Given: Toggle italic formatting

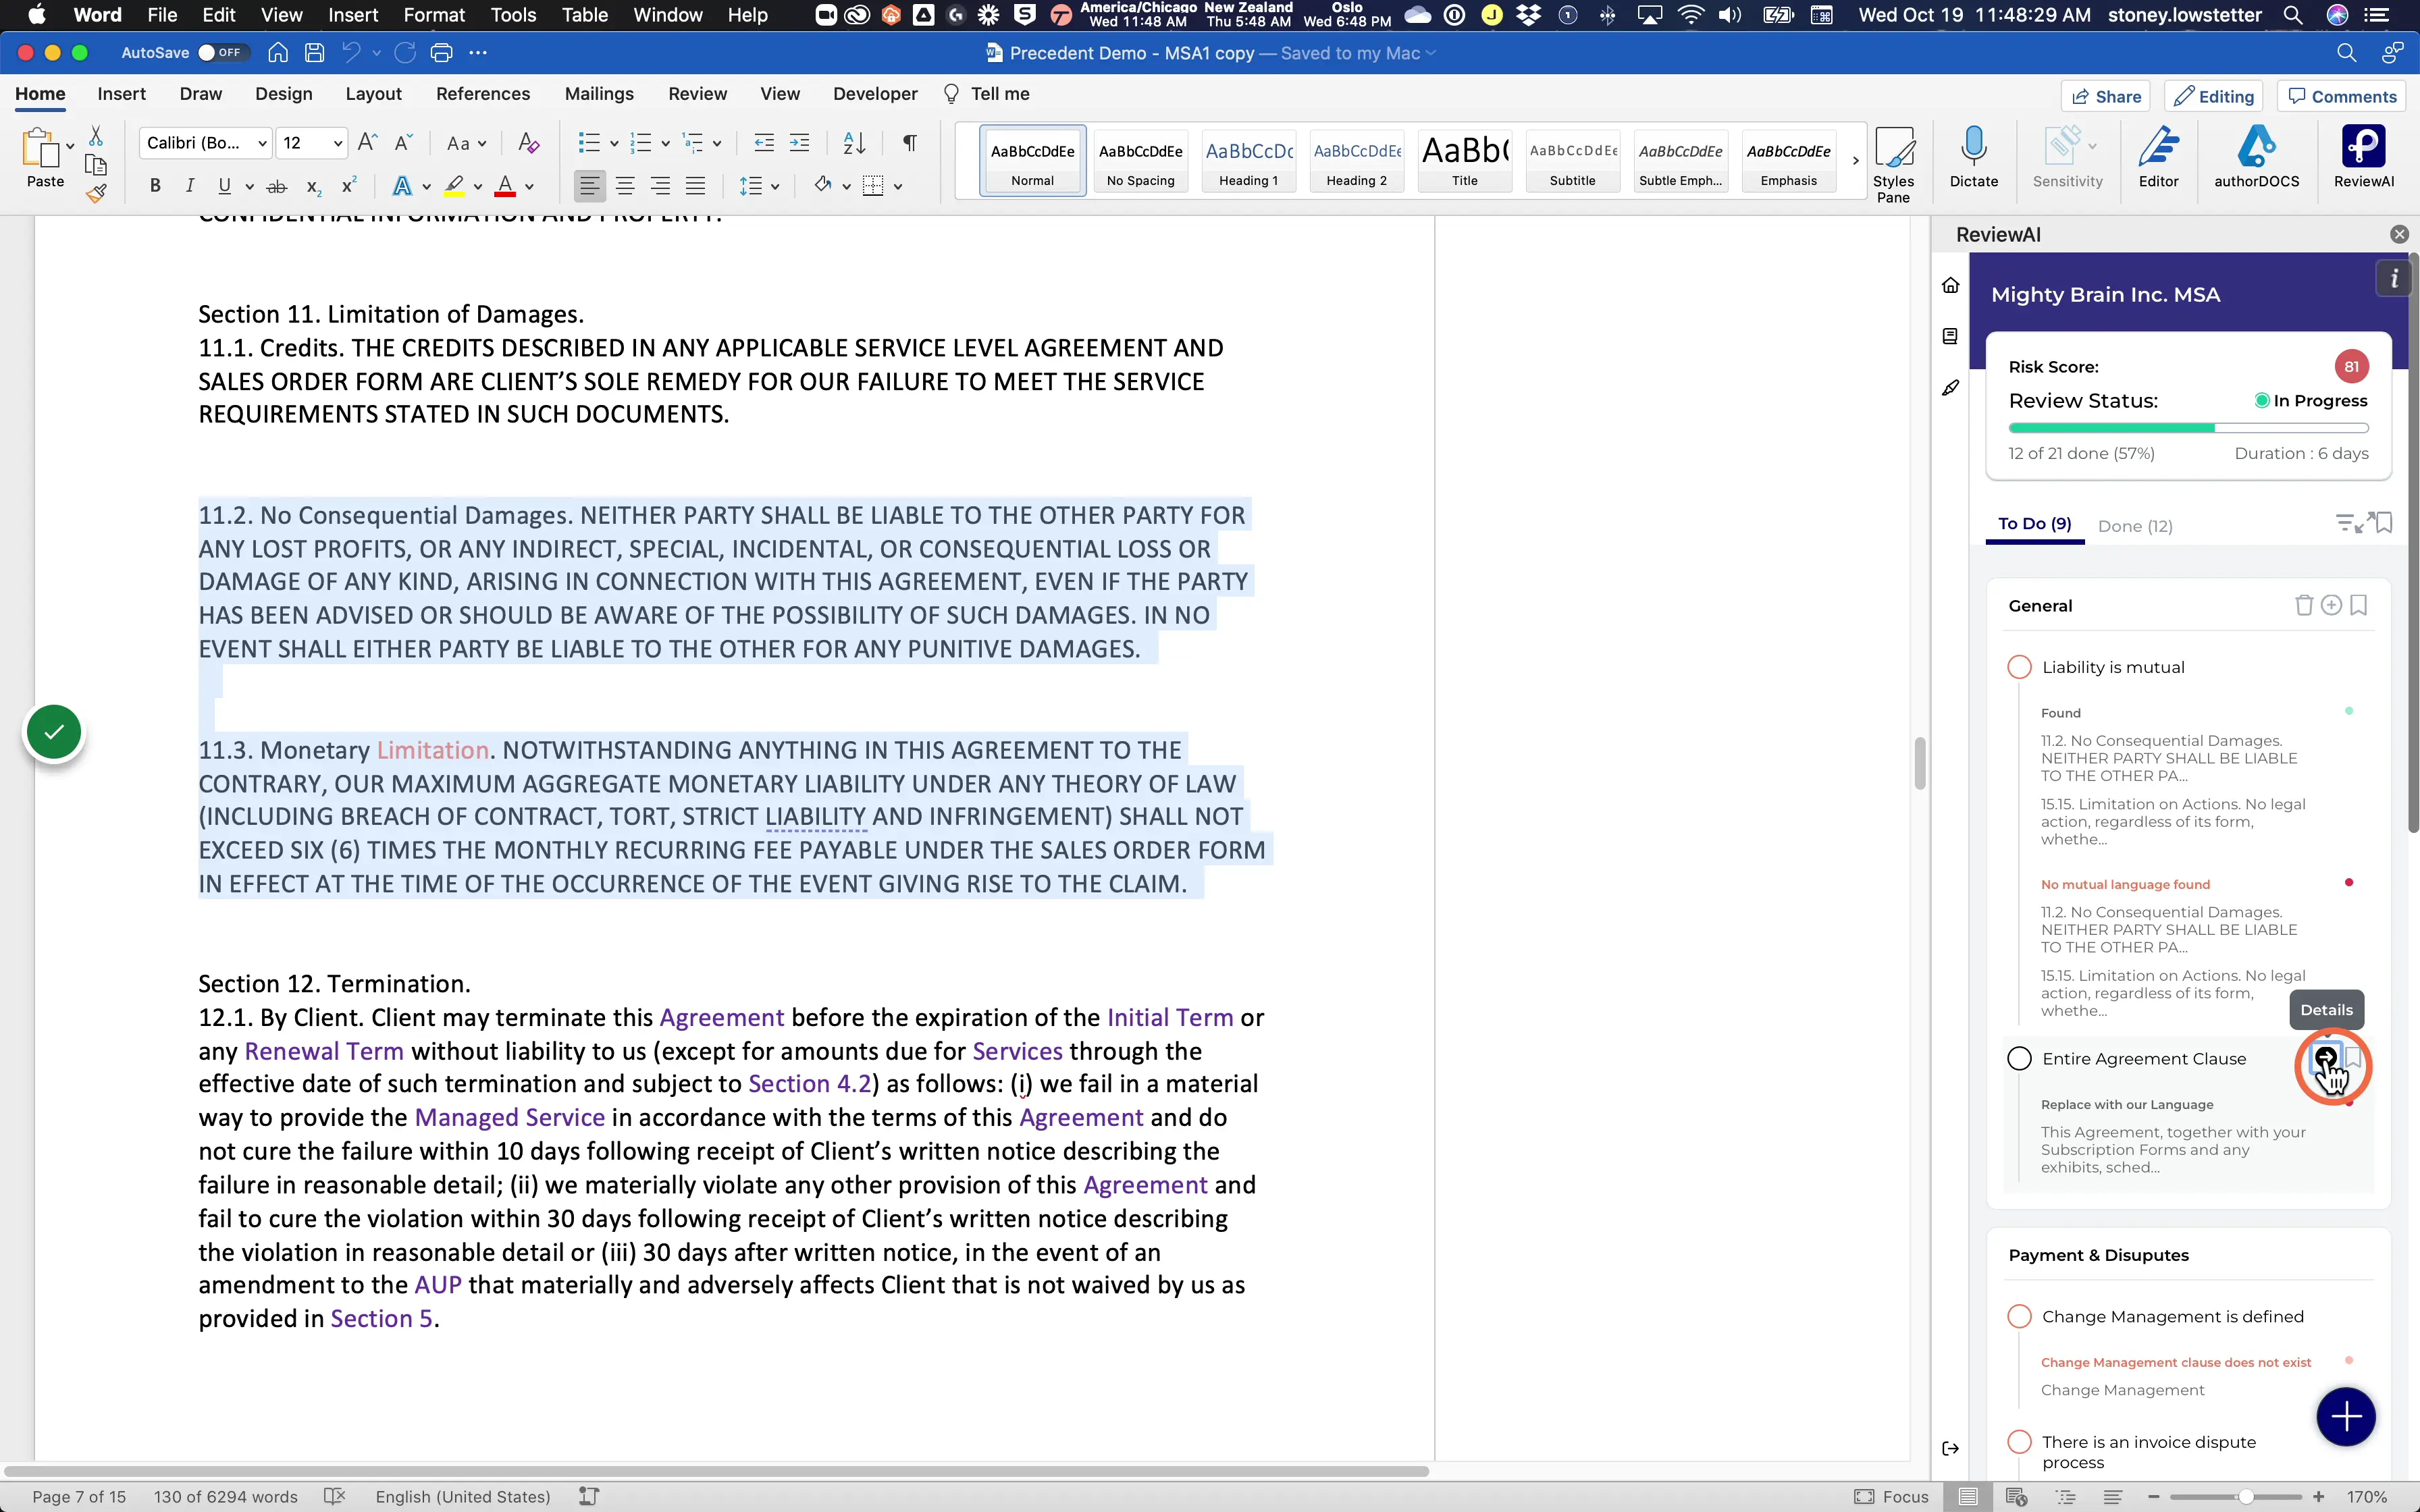Looking at the screenshot, I should (x=190, y=186).
